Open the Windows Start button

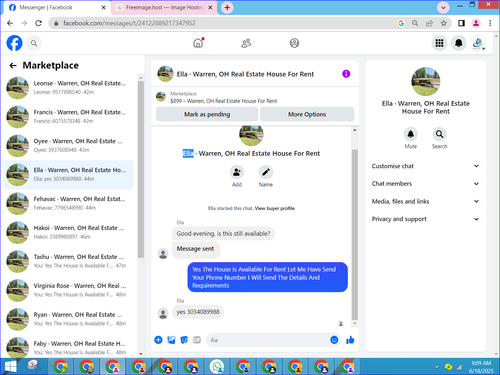10,367
